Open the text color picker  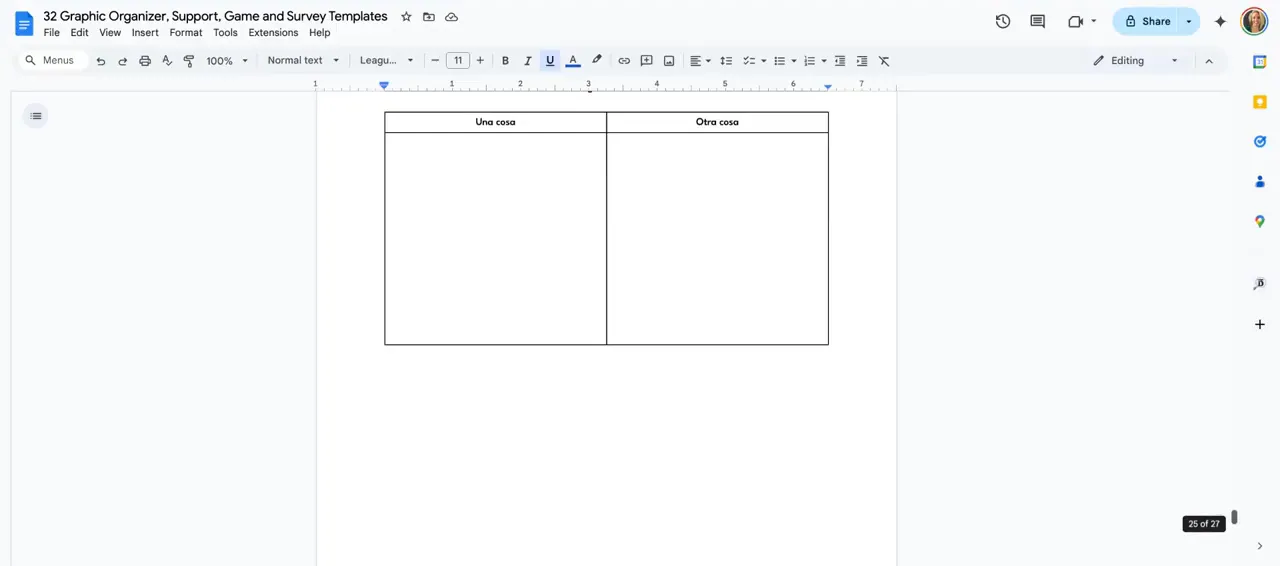573,61
